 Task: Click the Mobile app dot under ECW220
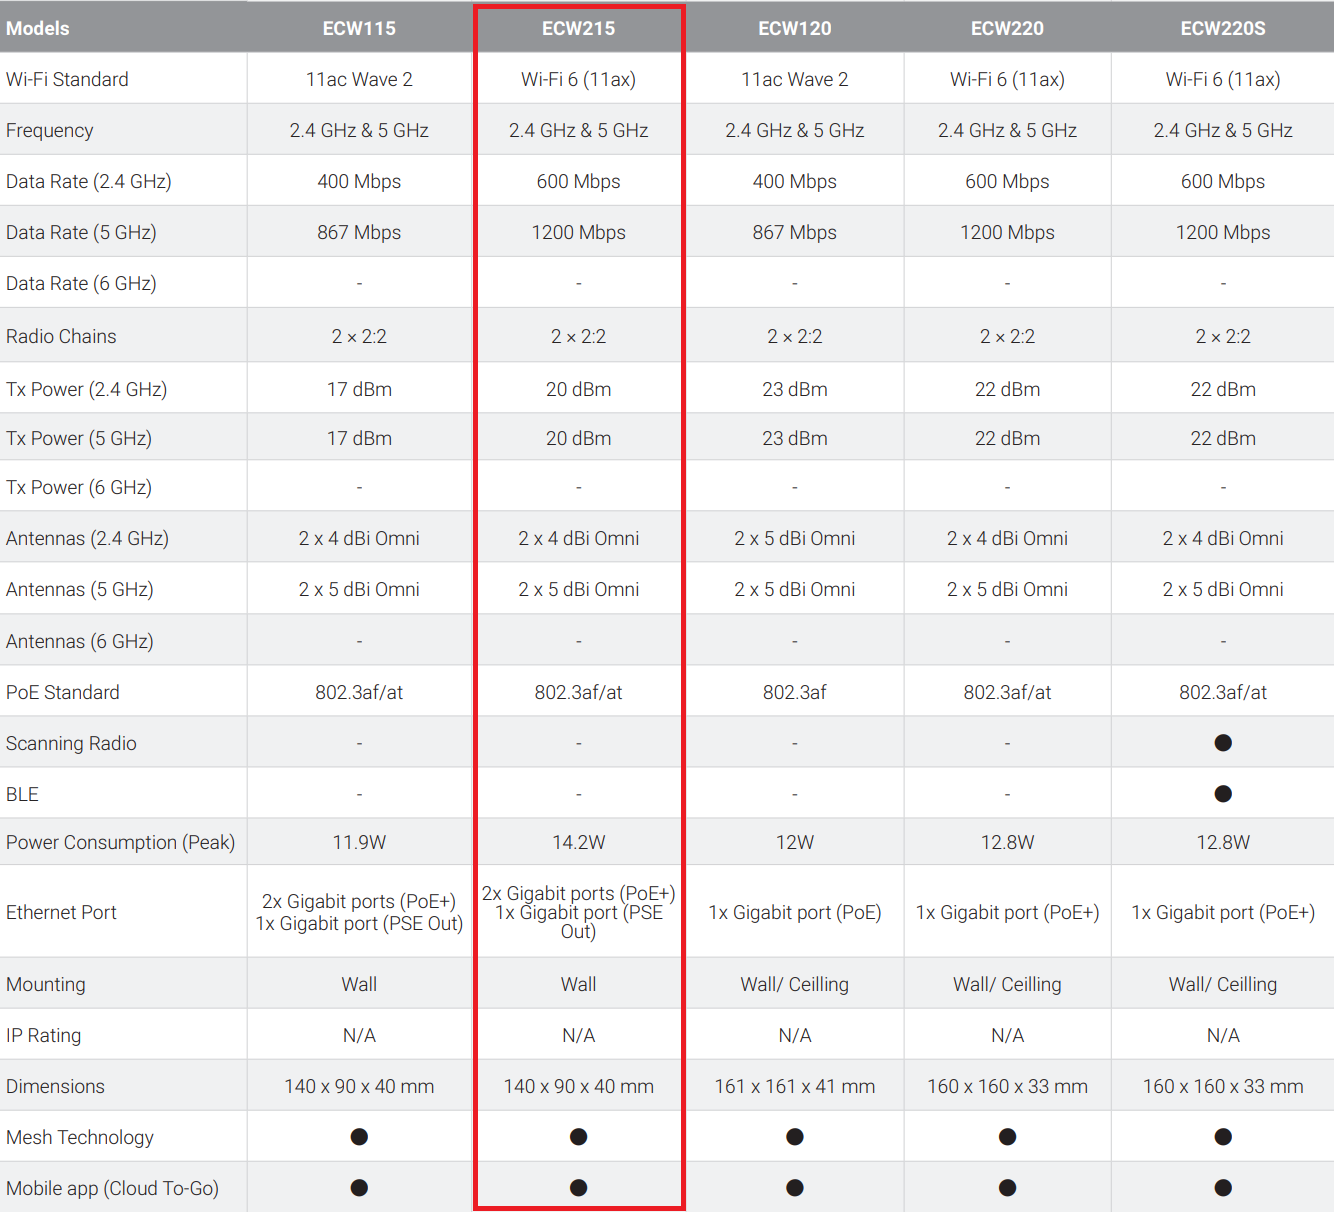1007,1188
